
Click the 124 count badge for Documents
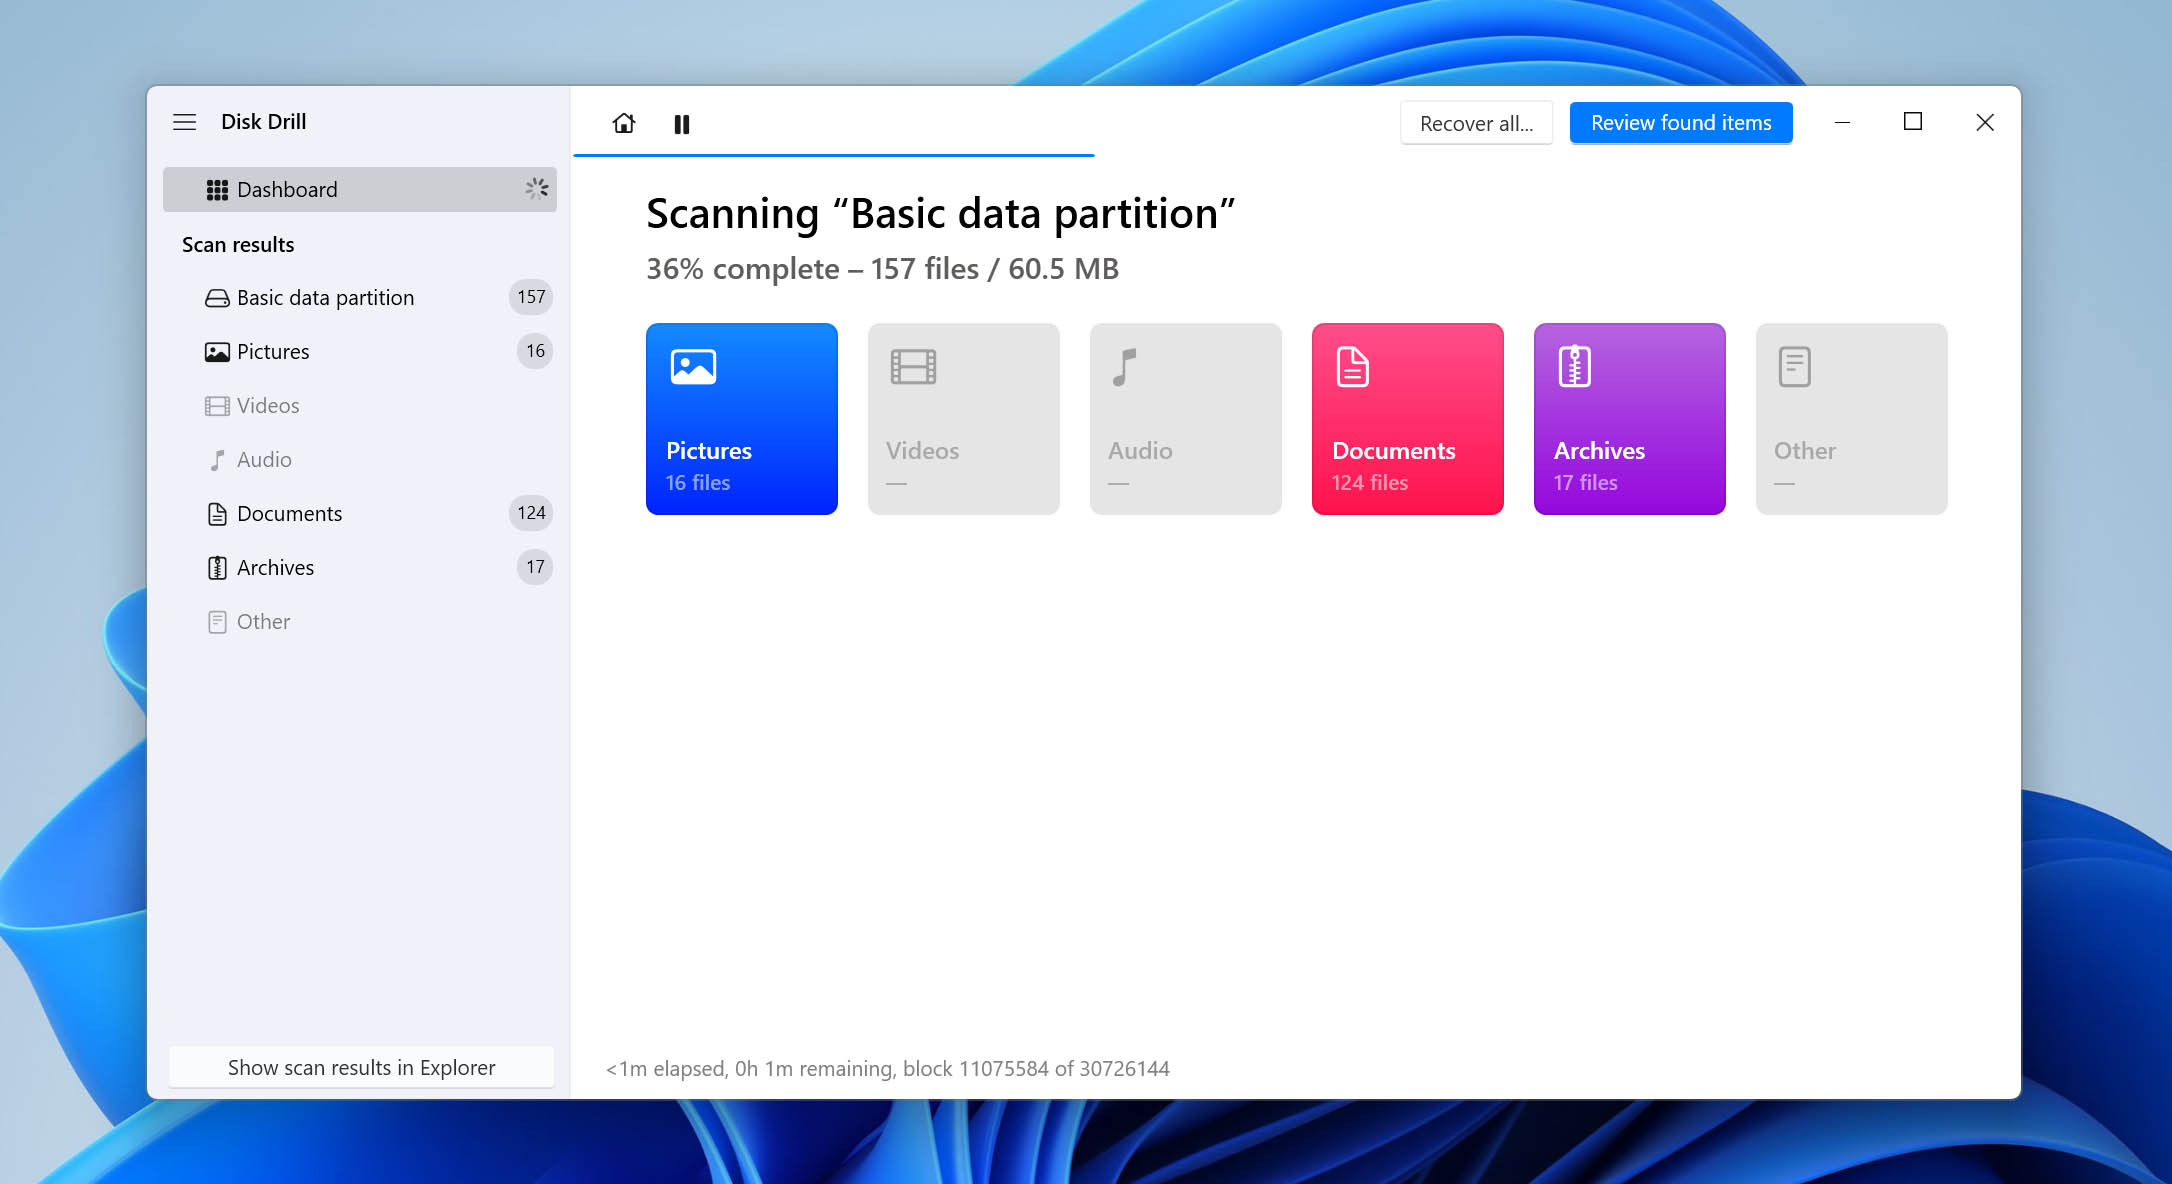pos(531,513)
